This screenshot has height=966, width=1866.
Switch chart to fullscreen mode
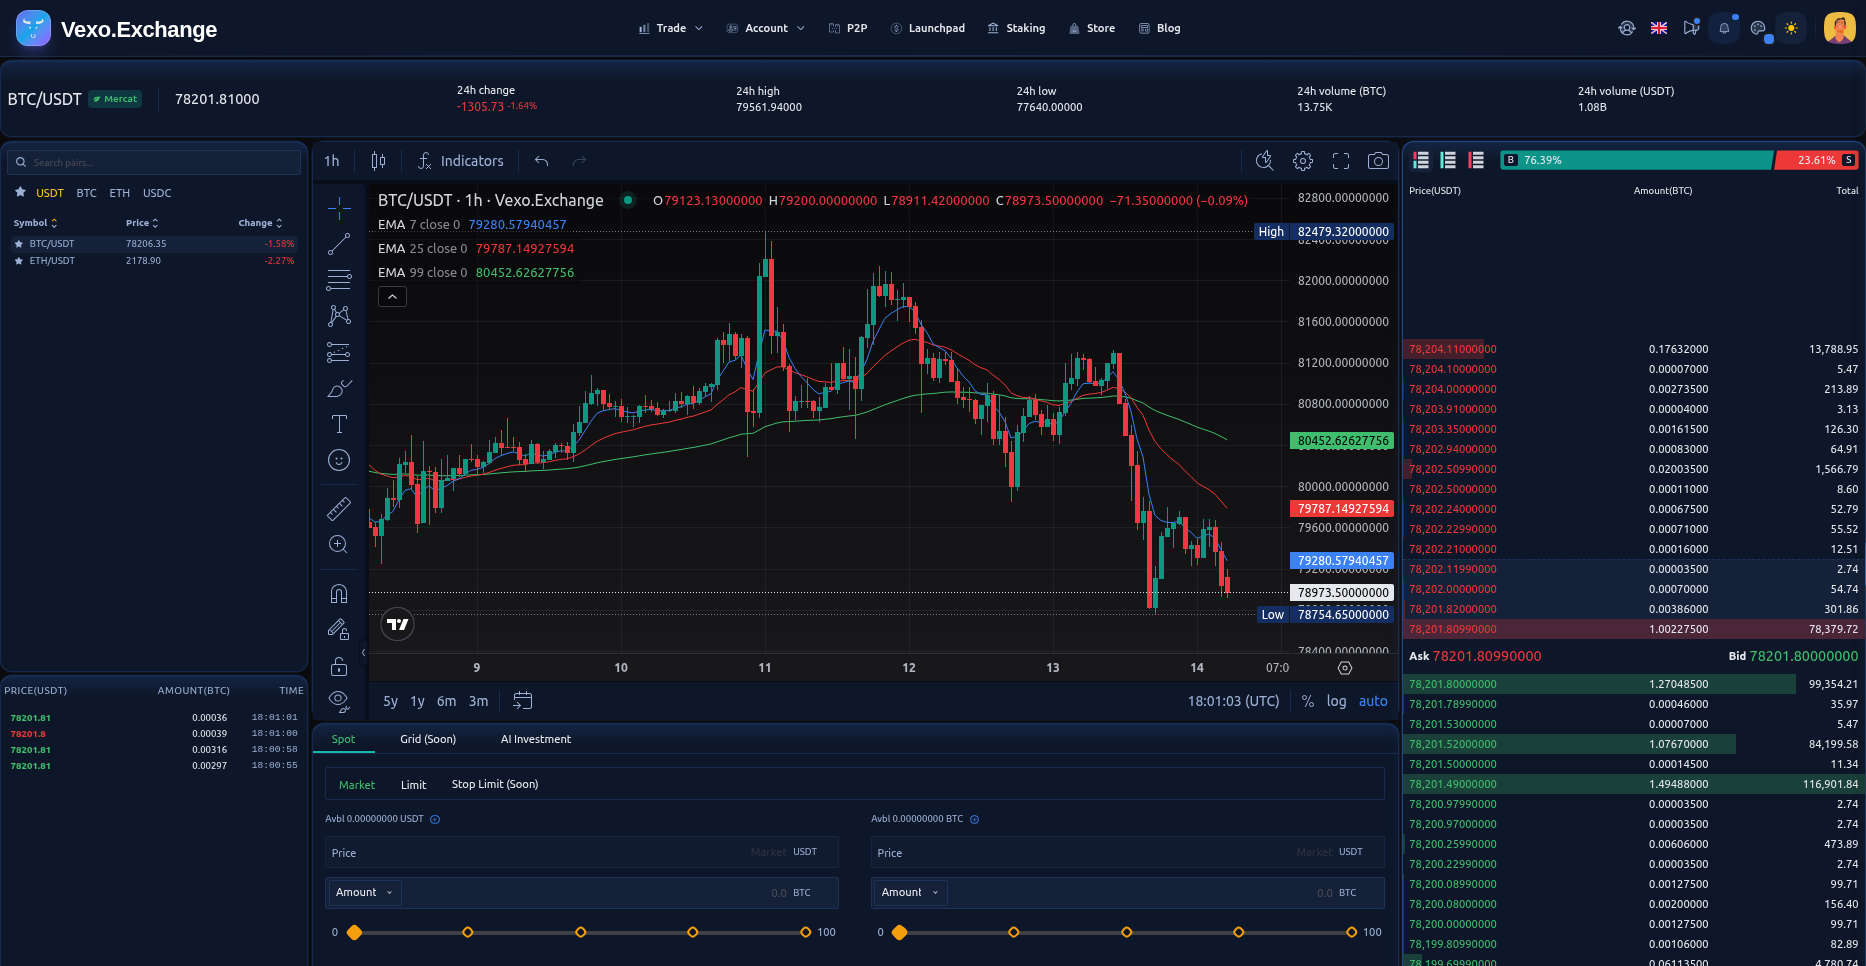1341,161
